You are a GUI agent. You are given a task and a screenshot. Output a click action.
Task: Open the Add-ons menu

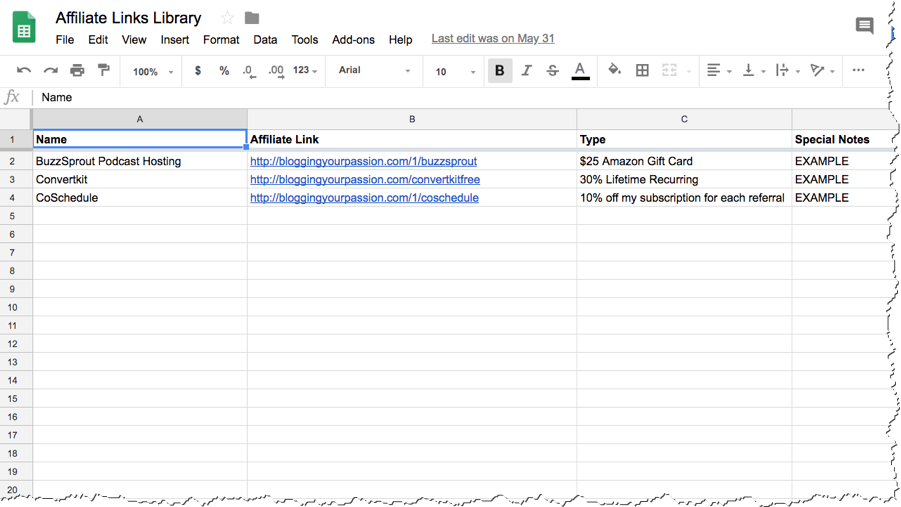pyautogui.click(x=353, y=40)
